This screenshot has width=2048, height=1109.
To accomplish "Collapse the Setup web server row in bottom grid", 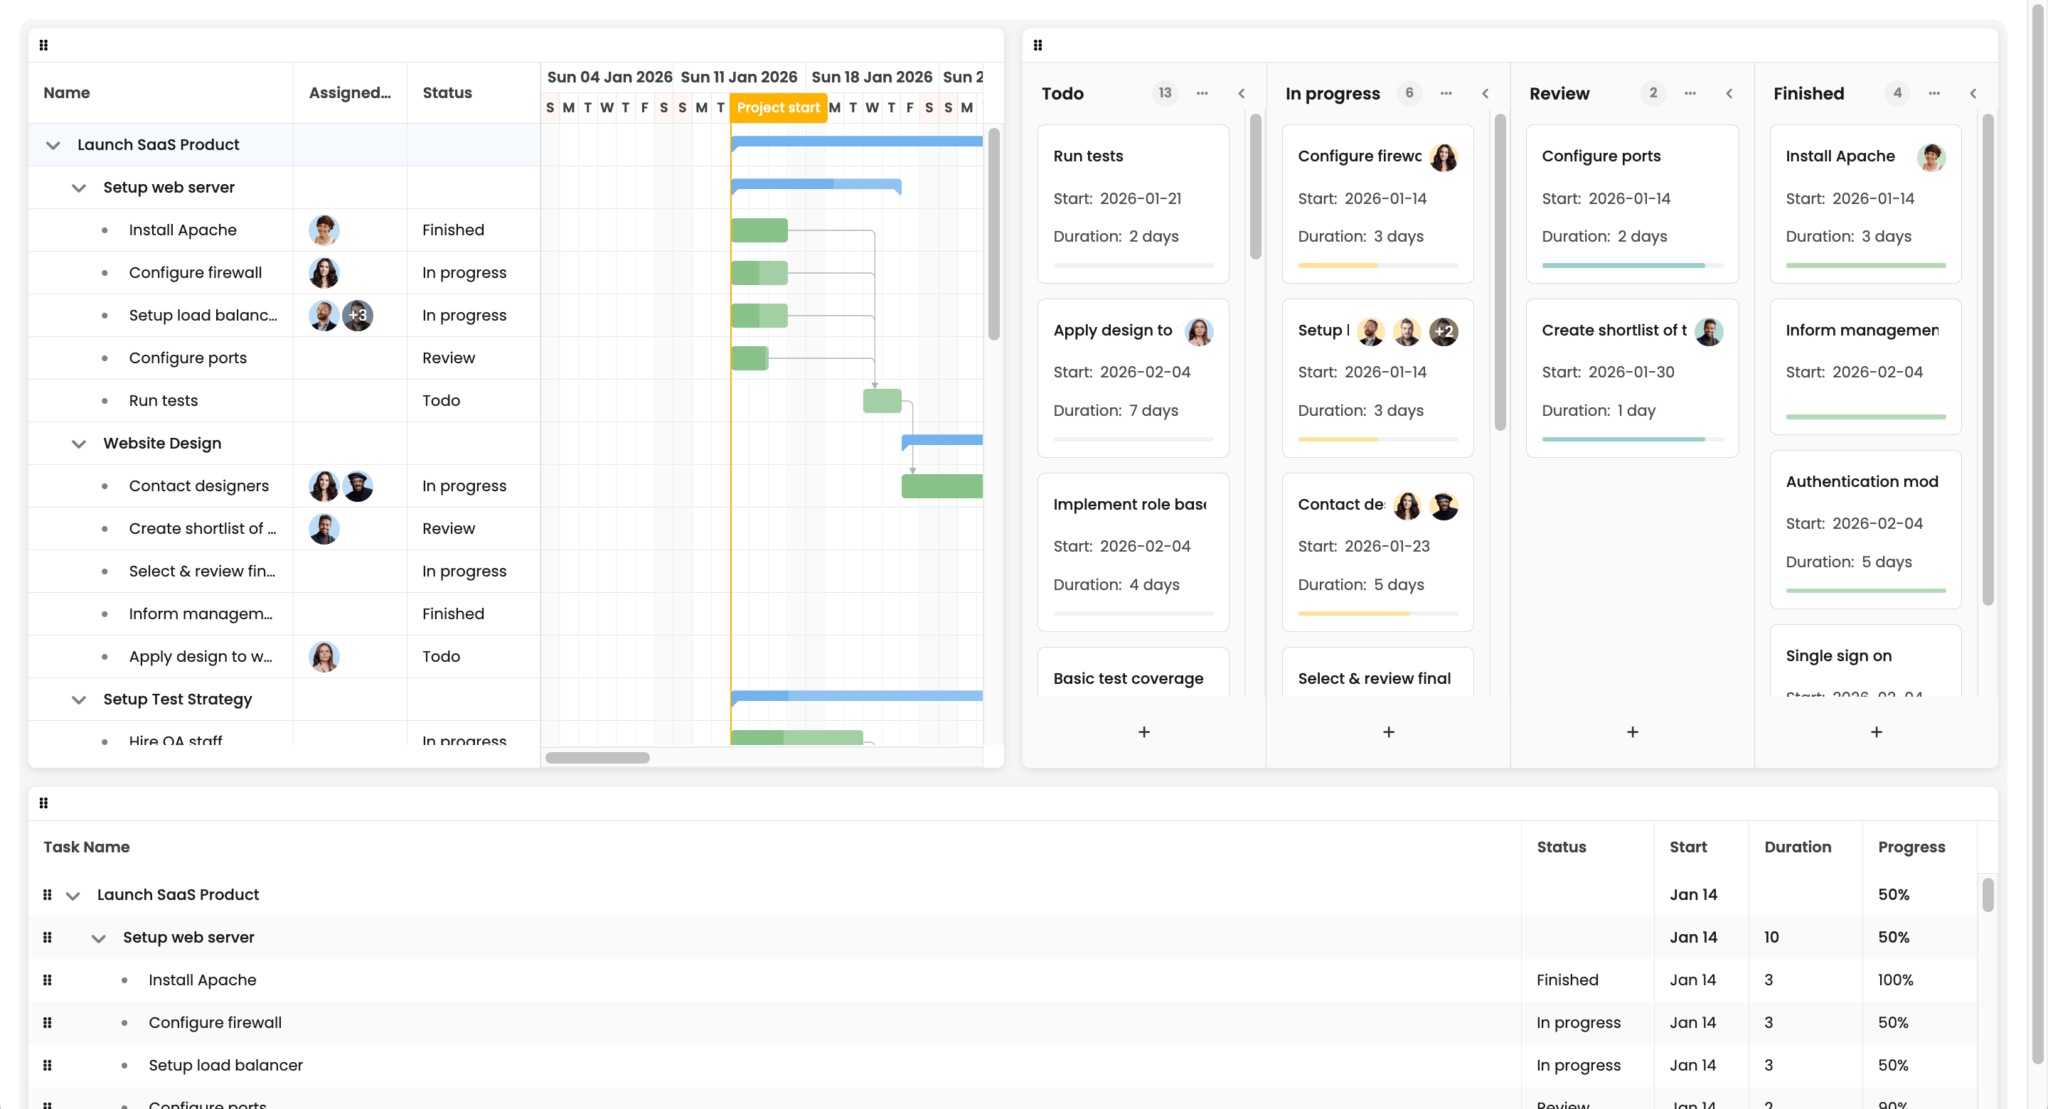I will 98,938.
